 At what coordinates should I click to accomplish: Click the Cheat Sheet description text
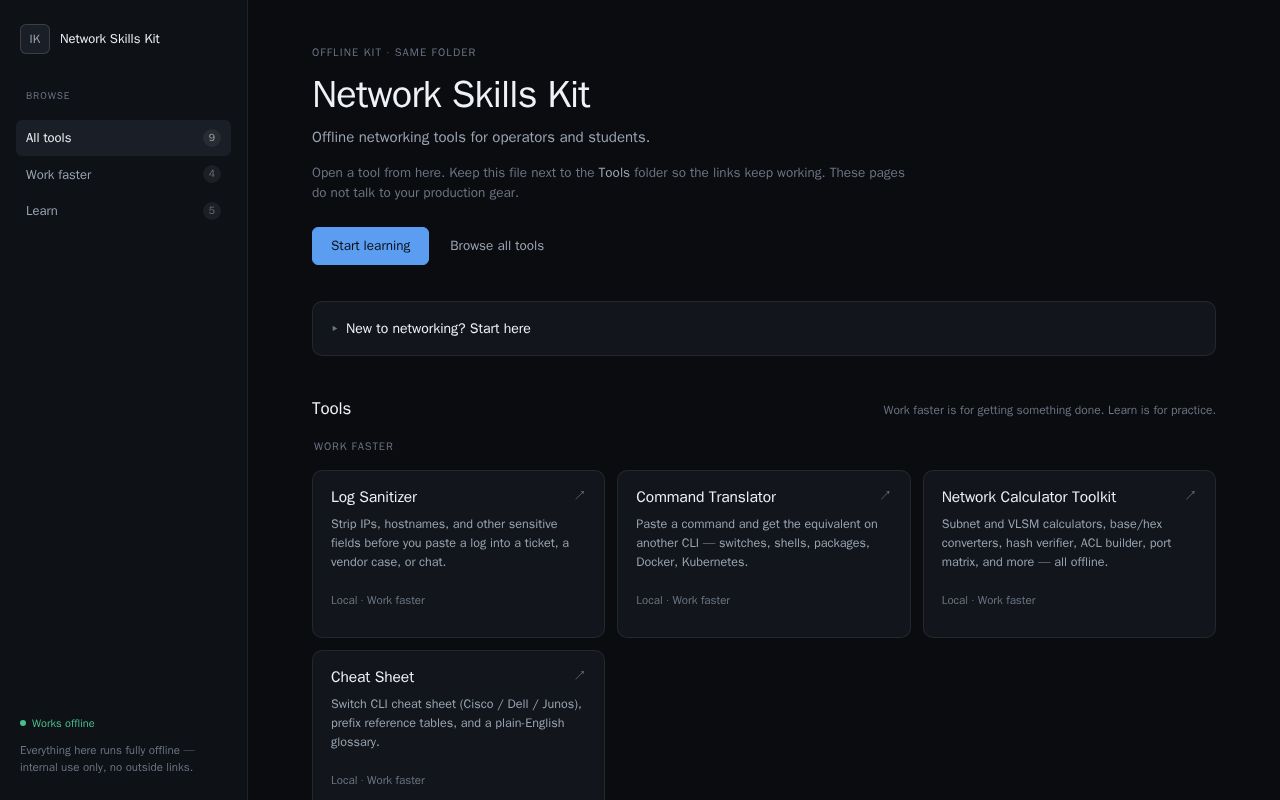tap(456, 723)
